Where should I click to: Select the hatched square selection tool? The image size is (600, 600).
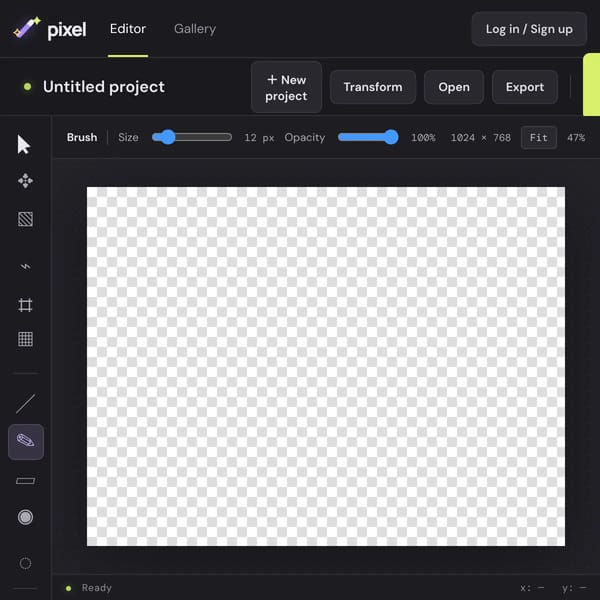[25, 219]
